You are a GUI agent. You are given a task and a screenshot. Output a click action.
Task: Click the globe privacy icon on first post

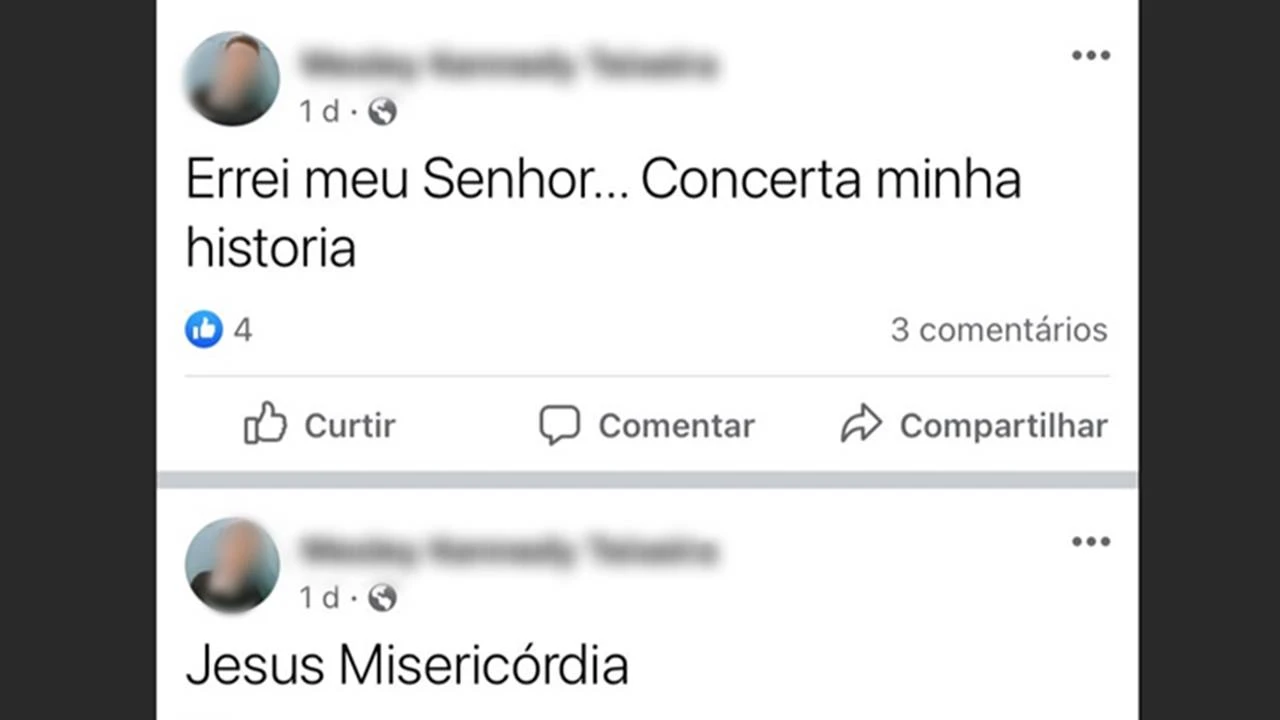[382, 112]
